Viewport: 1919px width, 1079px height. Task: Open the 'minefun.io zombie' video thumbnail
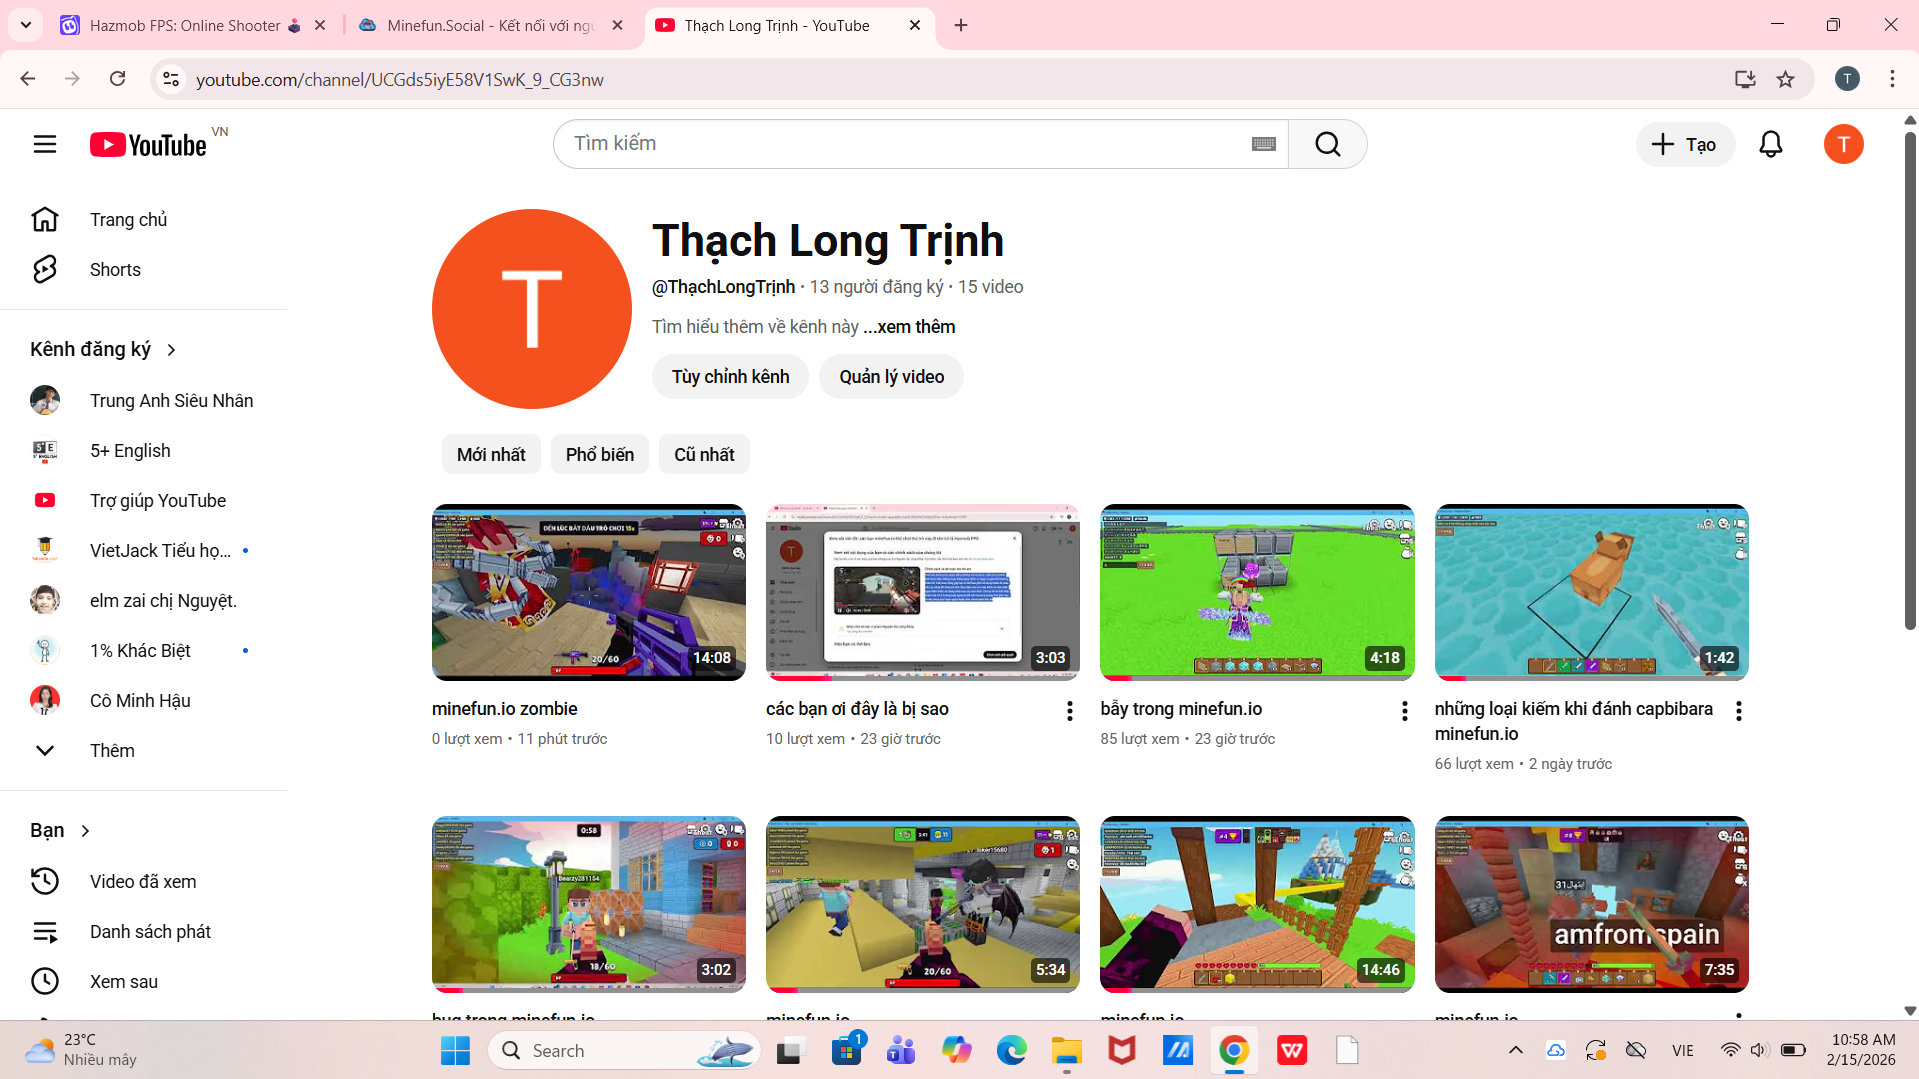588,592
